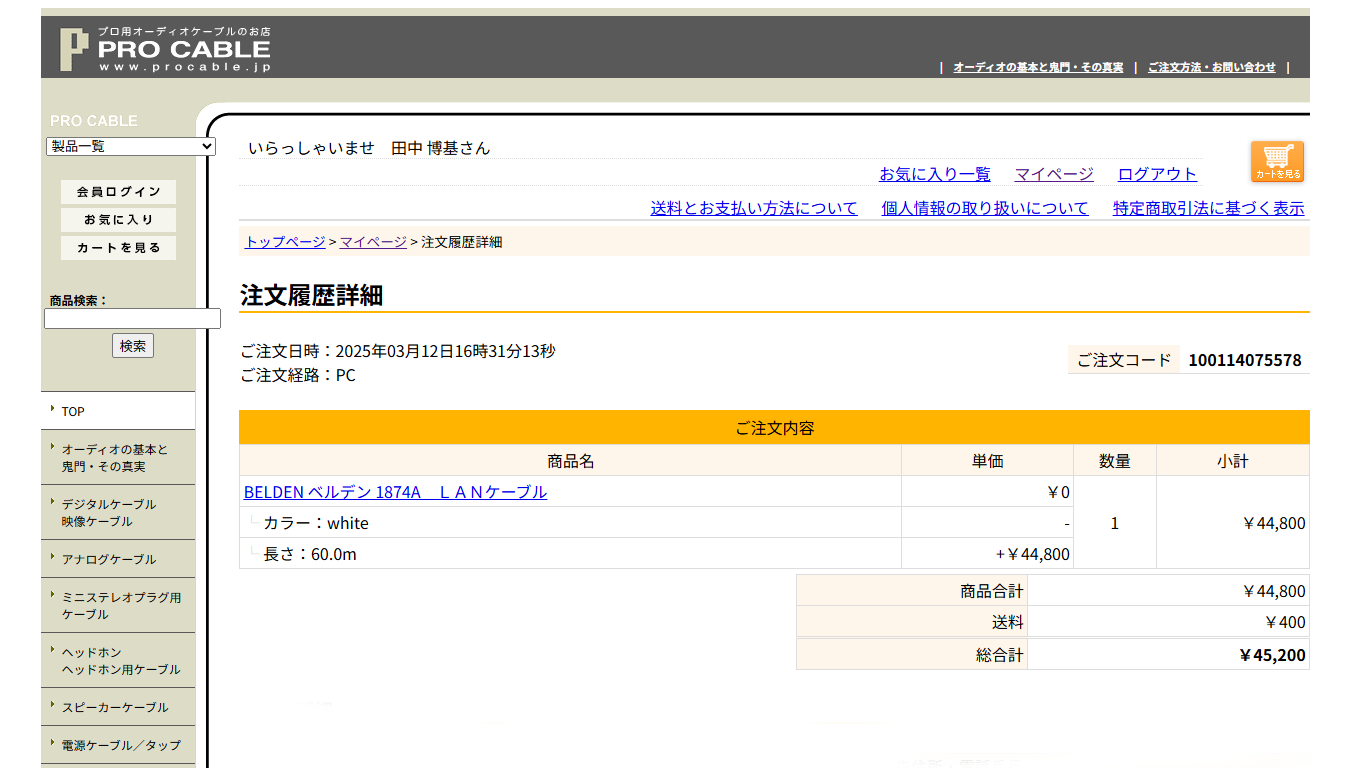Open BELDEN ベルデン 1874A product link
The height and width of the screenshot is (768, 1350).
pos(395,492)
